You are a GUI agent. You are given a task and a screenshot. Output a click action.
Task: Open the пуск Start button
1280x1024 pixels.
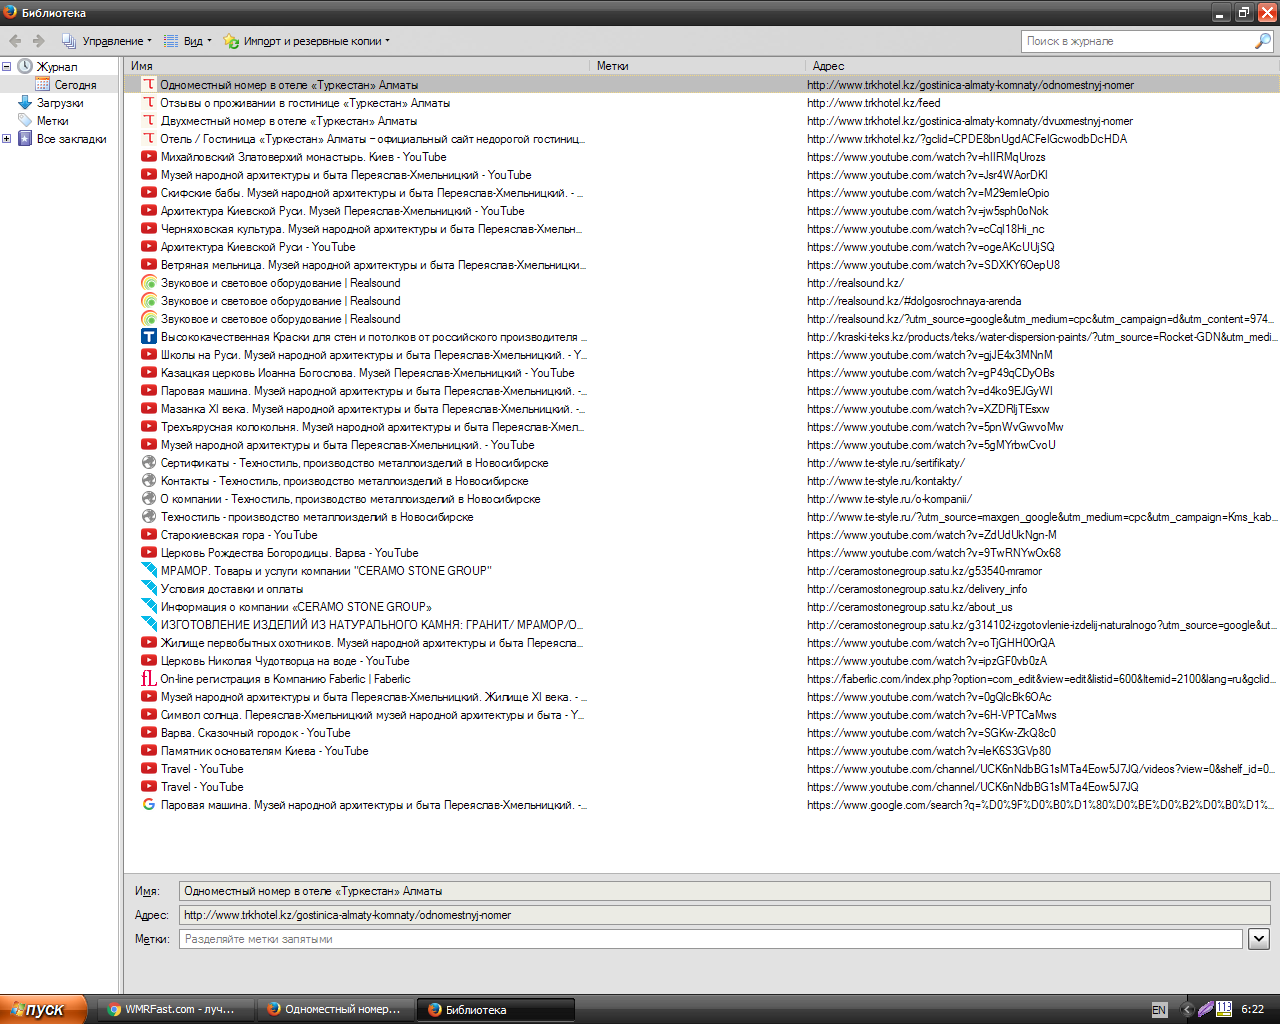coord(44,1009)
